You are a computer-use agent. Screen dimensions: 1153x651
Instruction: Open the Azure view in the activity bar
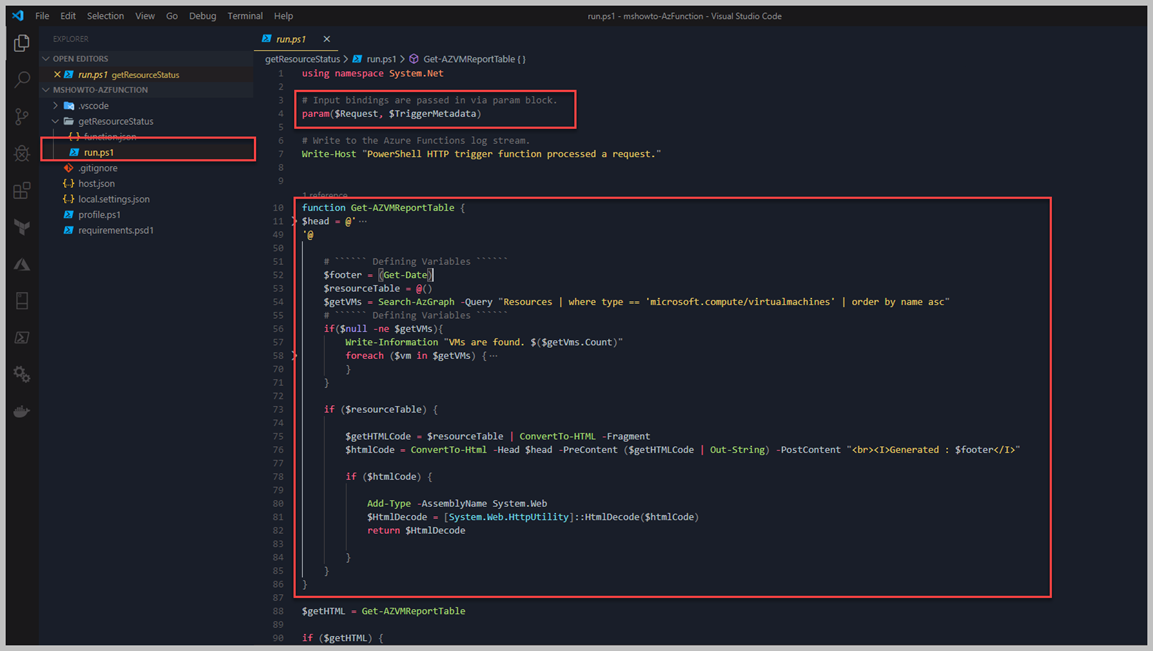click(22, 264)
